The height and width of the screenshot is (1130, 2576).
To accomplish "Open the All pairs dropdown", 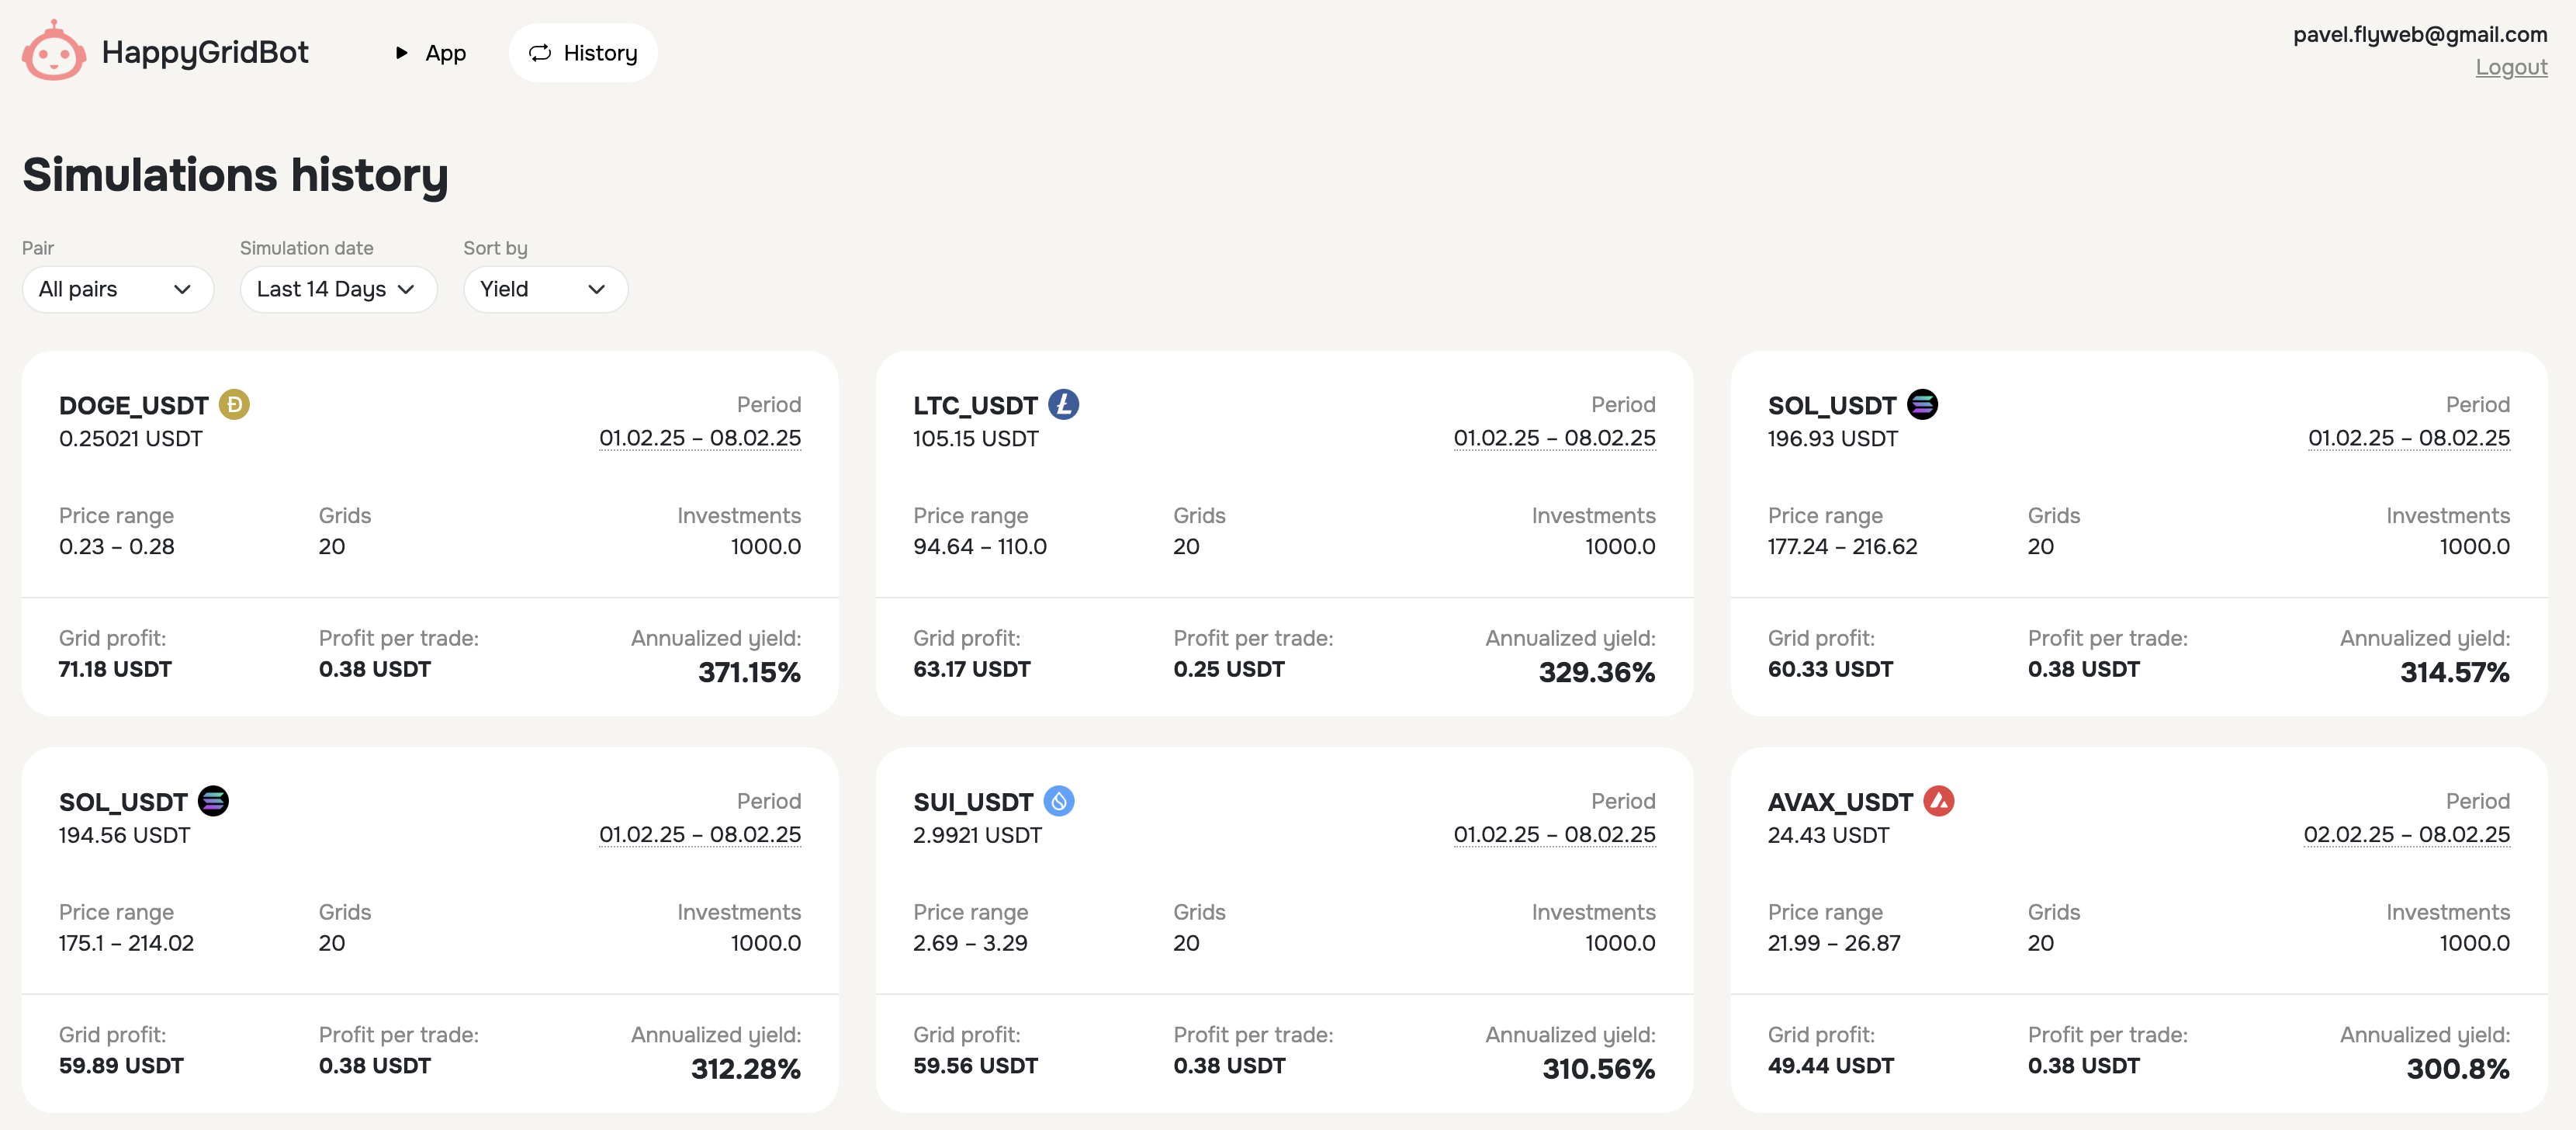I will click(x=117, y=289).
